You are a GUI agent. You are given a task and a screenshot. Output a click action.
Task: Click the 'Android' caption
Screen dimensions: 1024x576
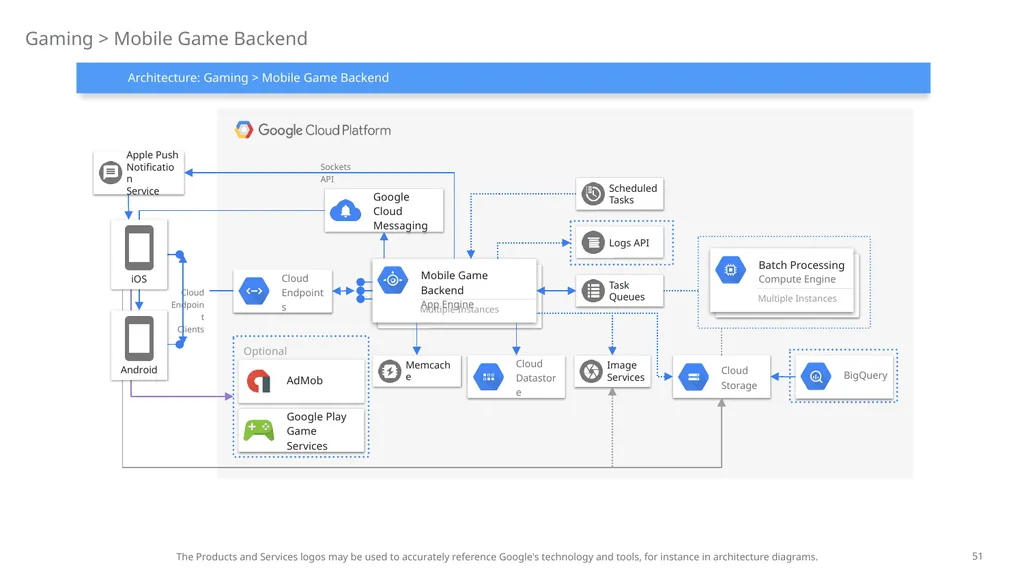pos(138,370)
